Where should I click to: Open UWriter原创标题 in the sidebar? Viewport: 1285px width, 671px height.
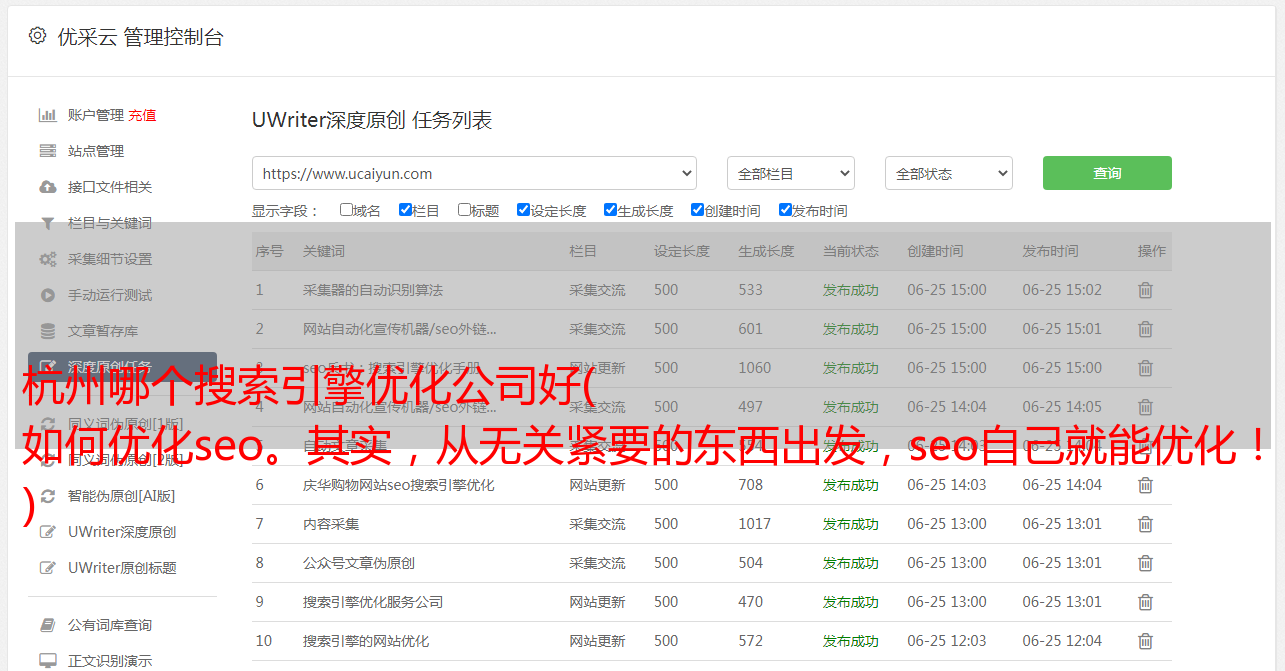click(x=122, y=568)
